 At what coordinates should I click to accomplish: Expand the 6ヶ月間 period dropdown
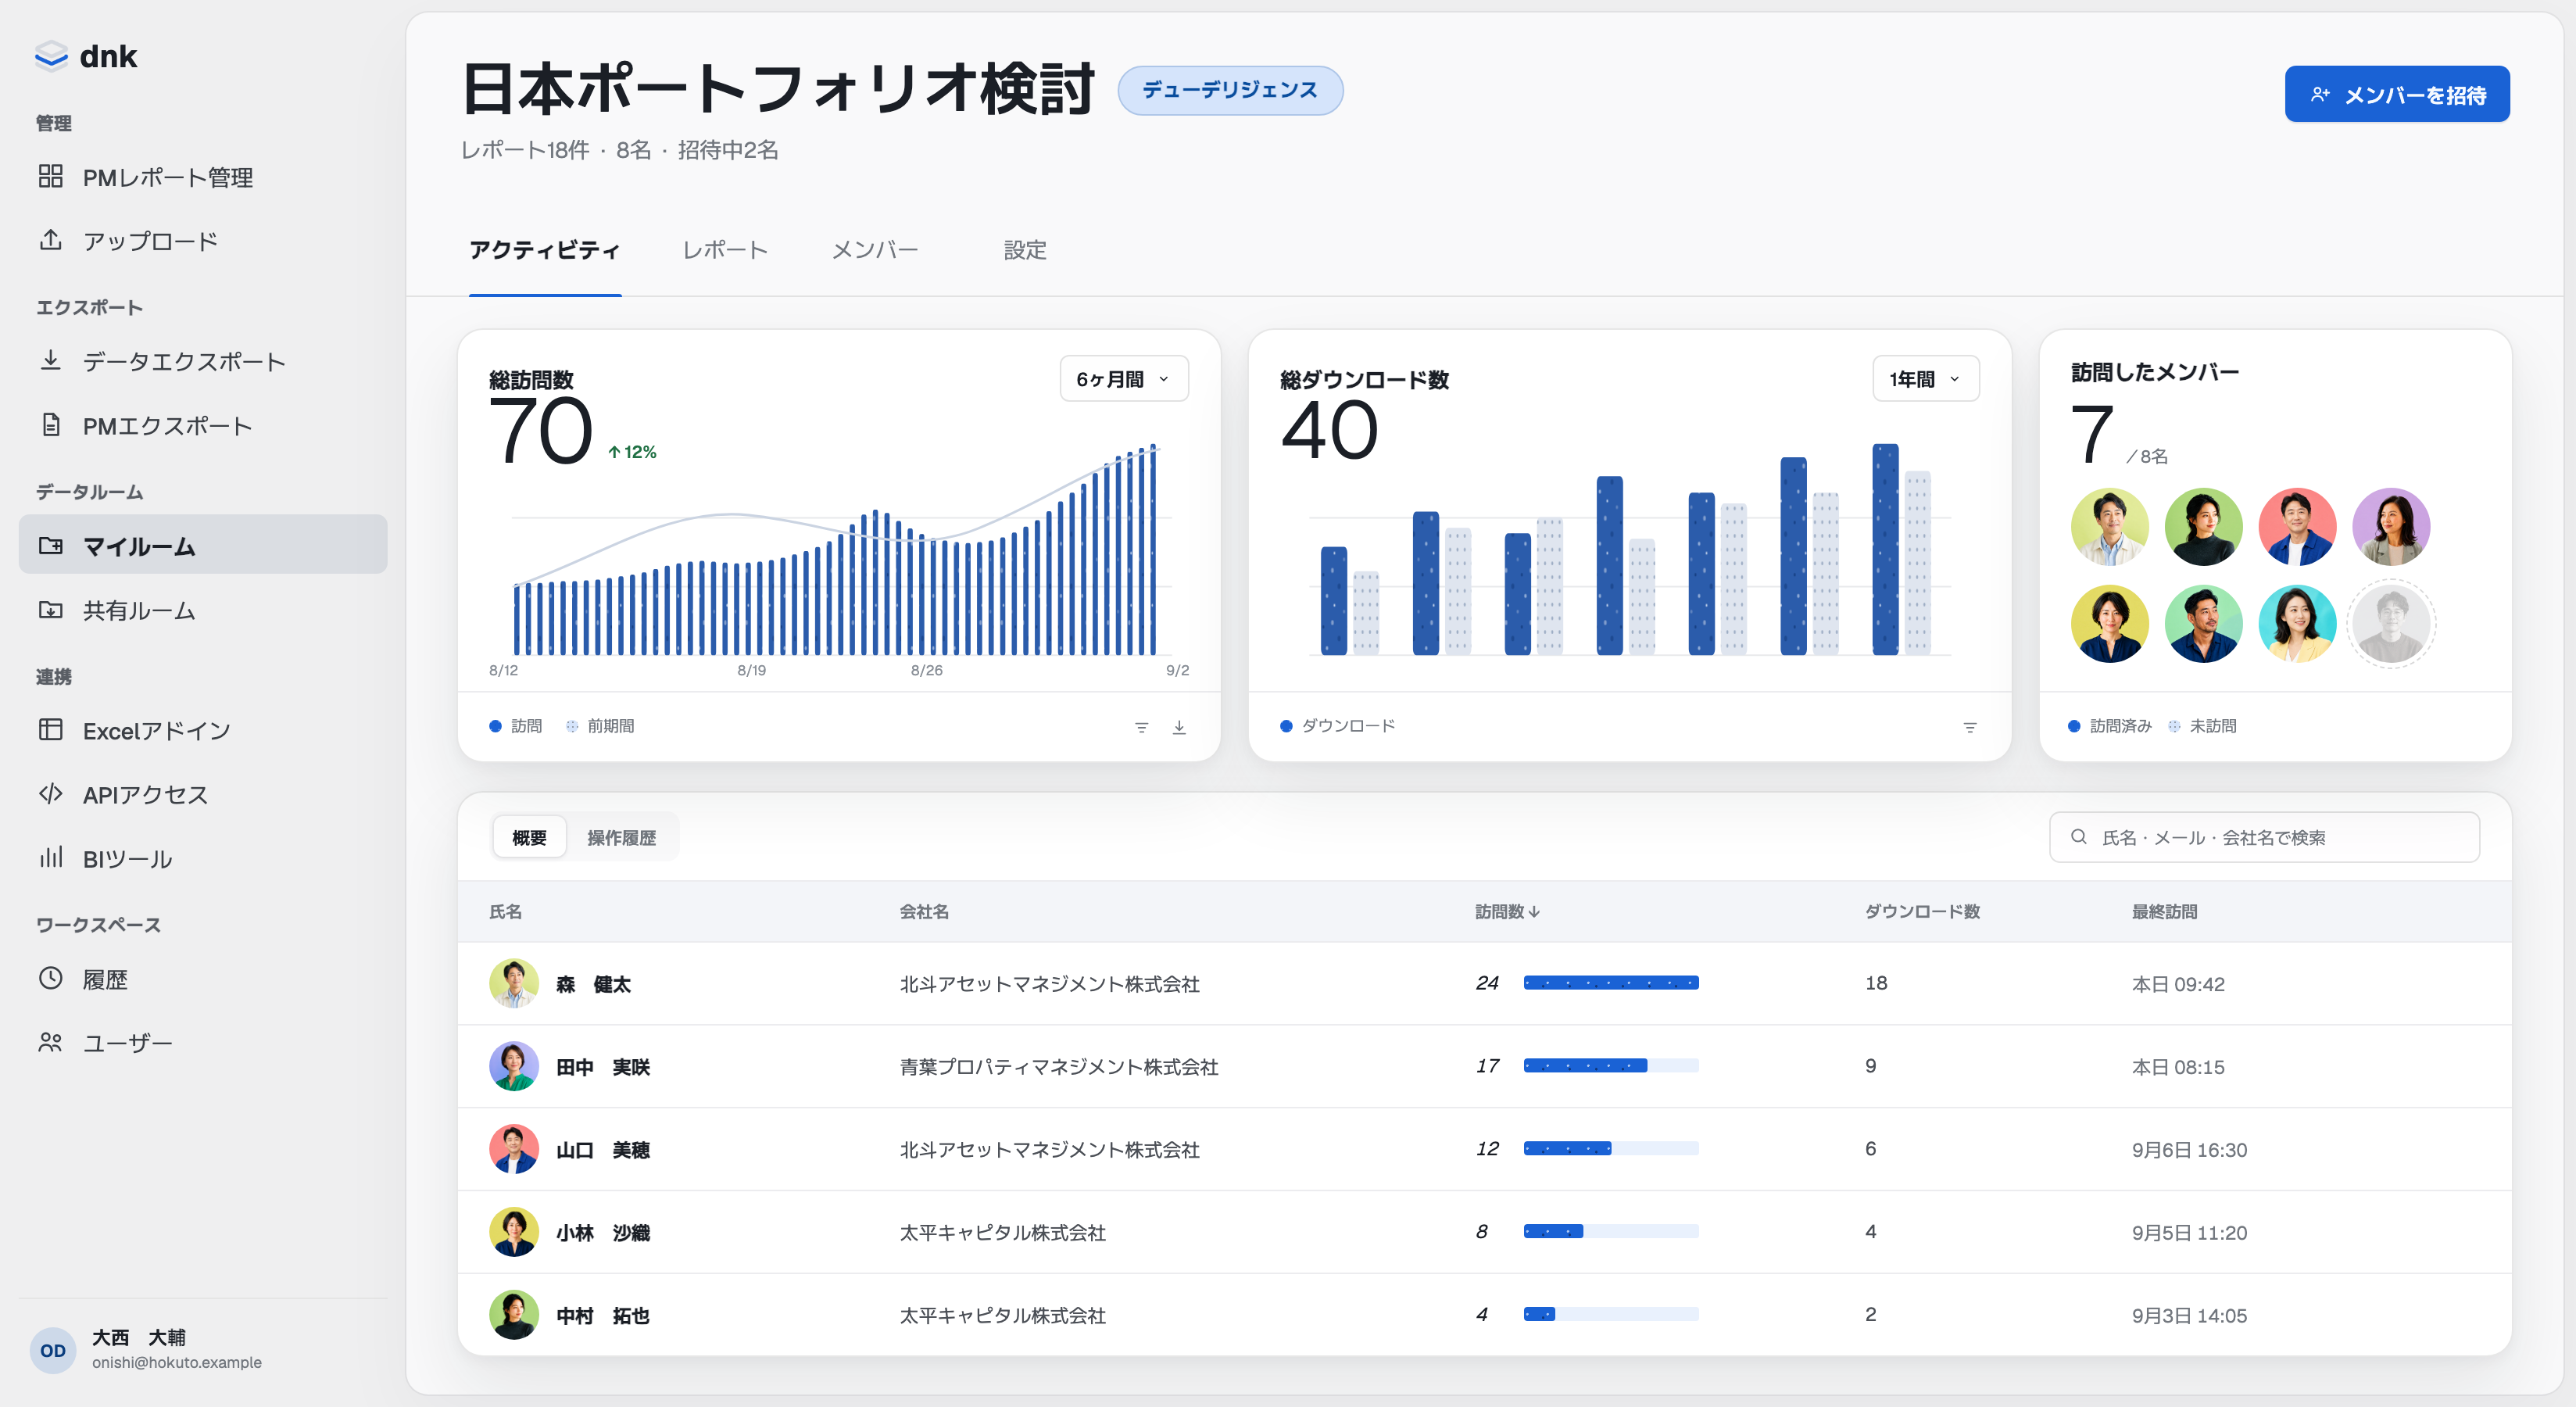pyautogui.click(x=1124, y=379)
